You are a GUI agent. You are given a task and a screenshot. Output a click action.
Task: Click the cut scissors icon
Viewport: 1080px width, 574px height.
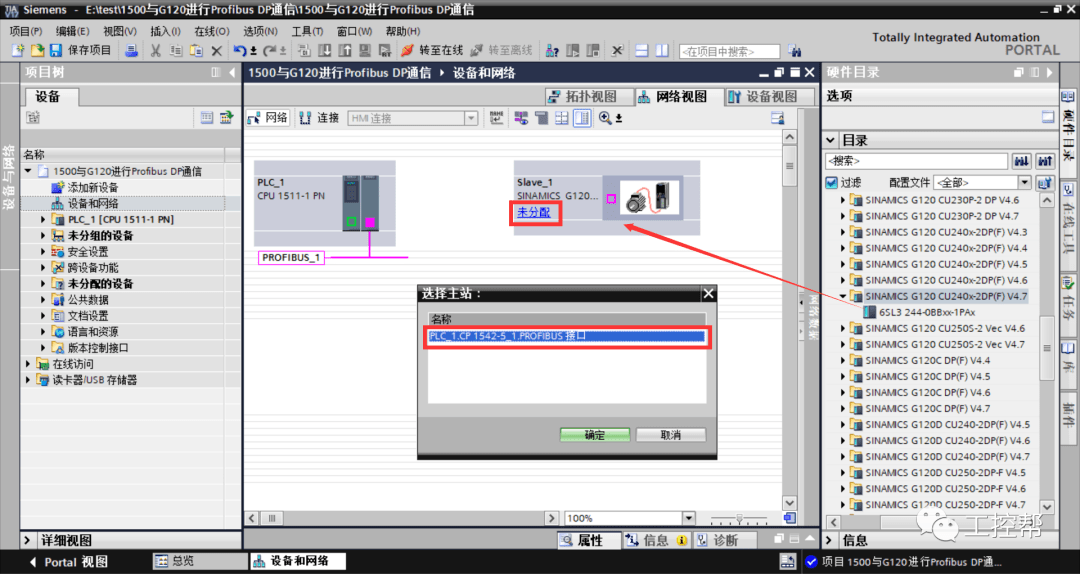click(156, 50)
